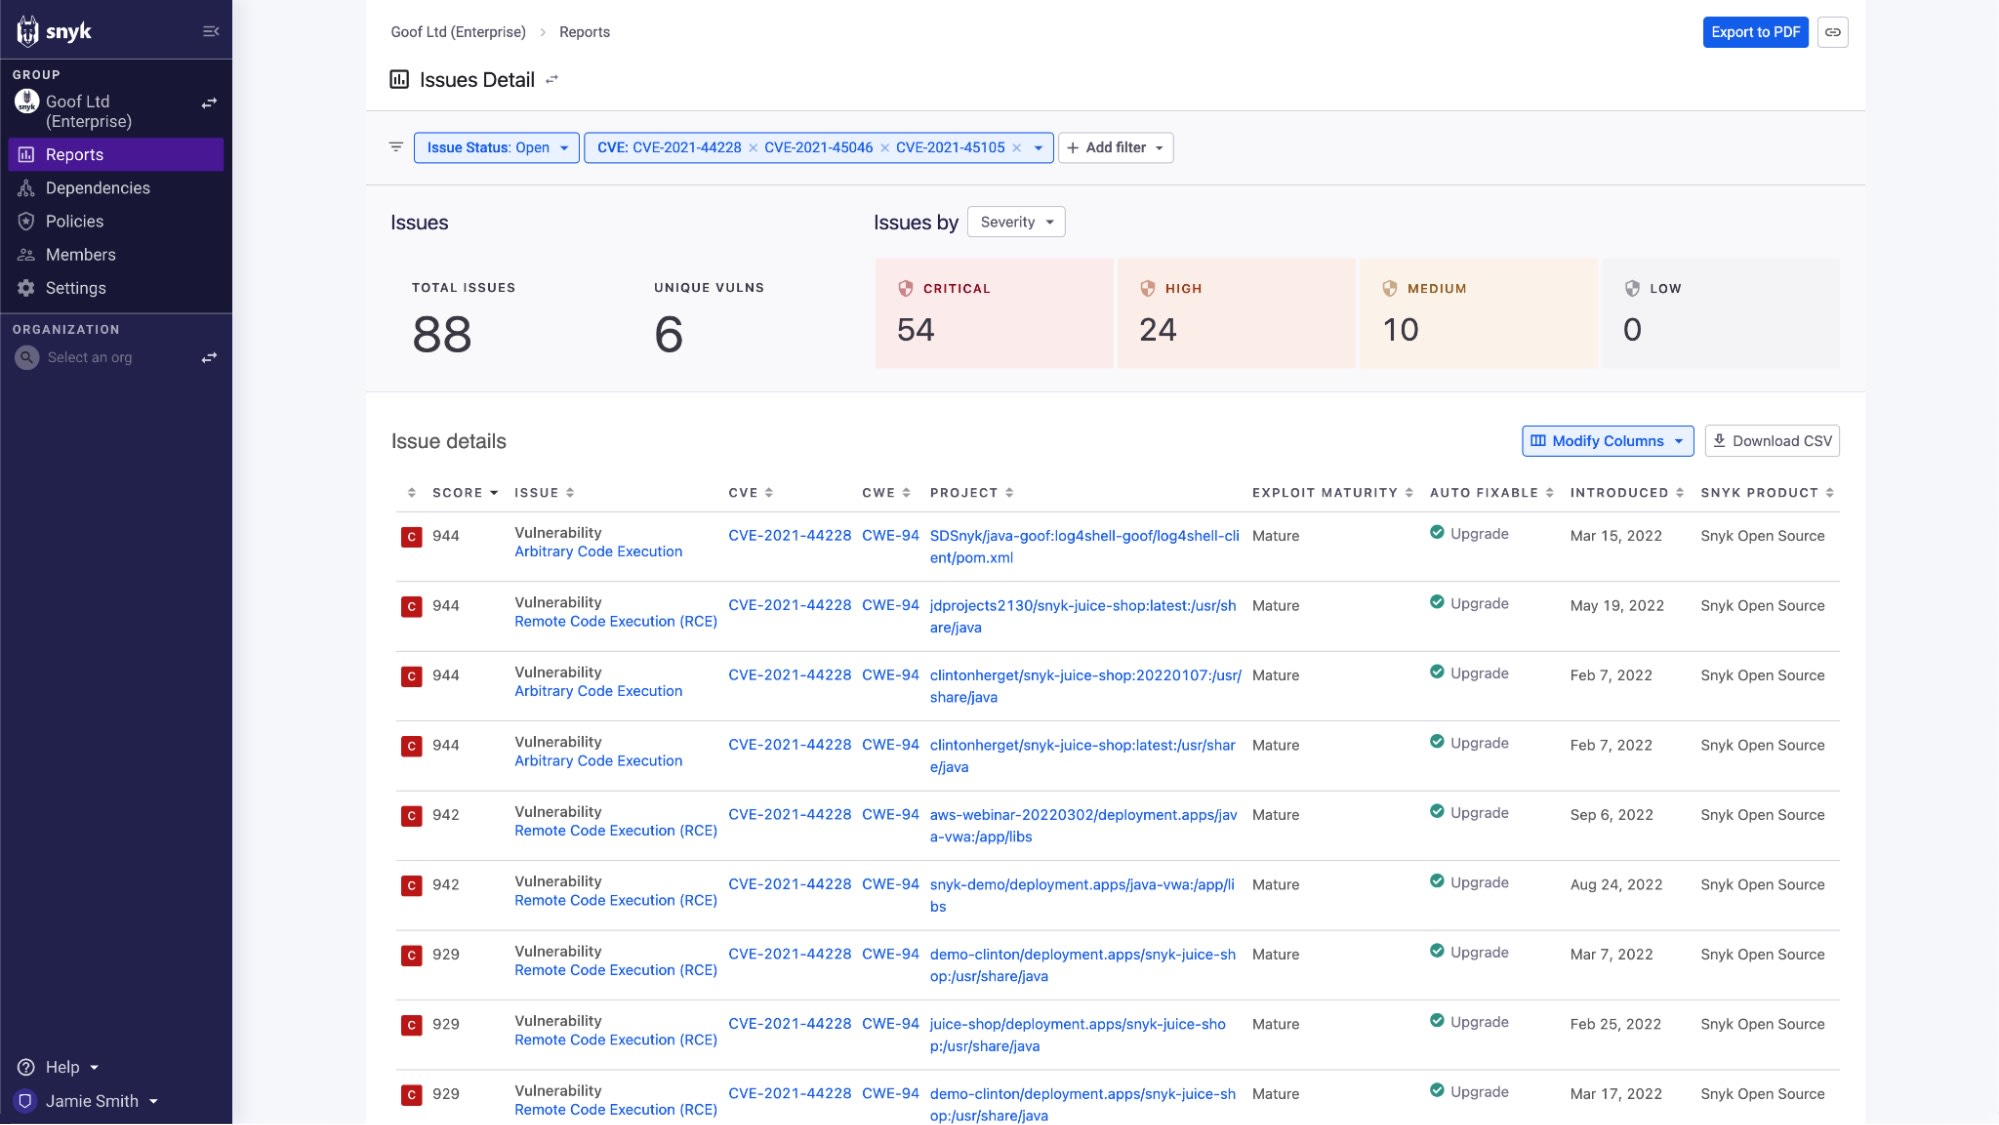Sort by Exploit Maturity

(1332, 493)
